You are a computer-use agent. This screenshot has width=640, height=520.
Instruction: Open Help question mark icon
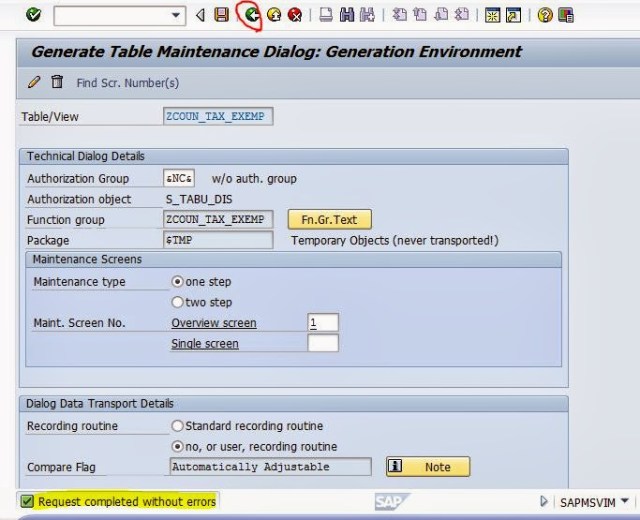coord(545,16)
